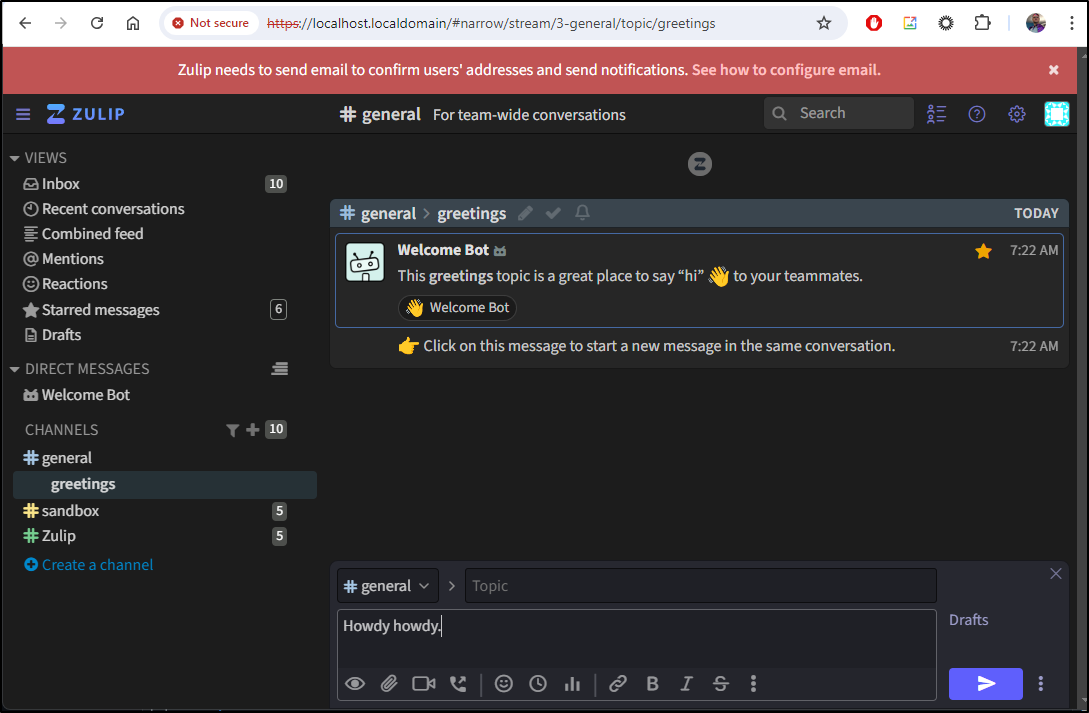Viewport: 1089px width, 713px height.
Task: Show more compose formatting options
Action: click(754, 684)
